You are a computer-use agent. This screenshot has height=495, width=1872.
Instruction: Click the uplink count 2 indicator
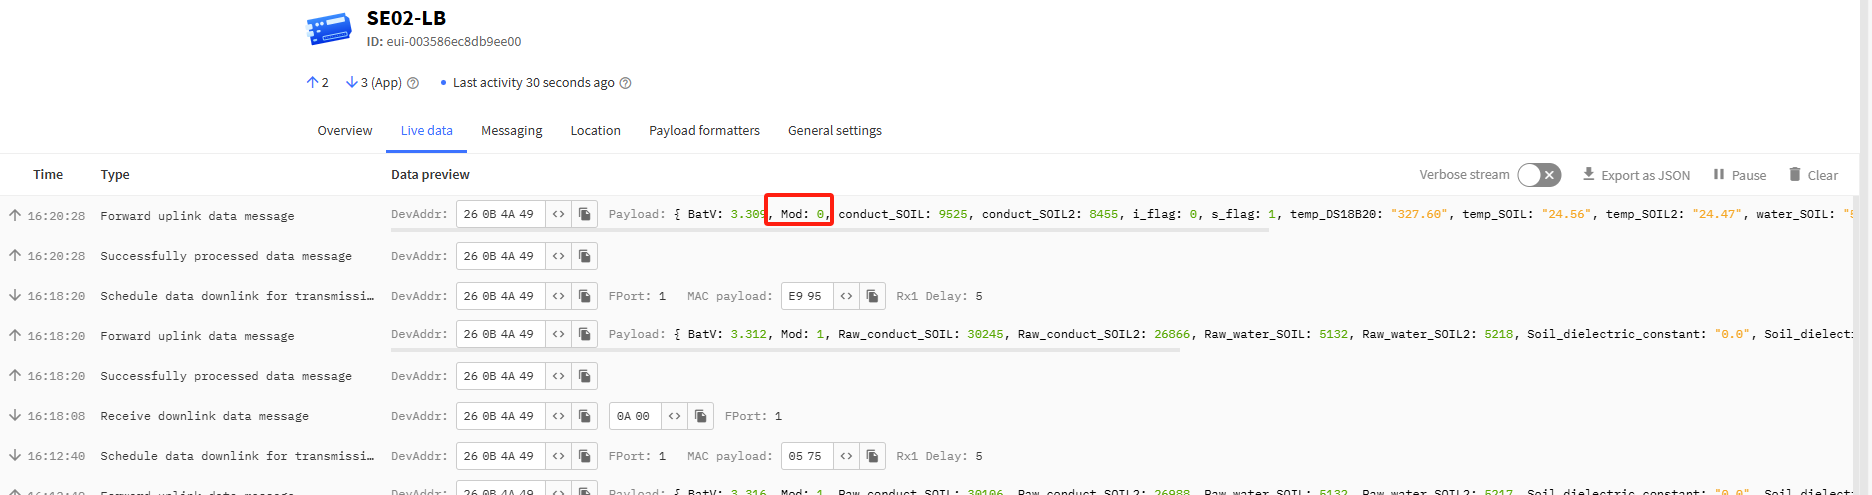click(318, 83)
